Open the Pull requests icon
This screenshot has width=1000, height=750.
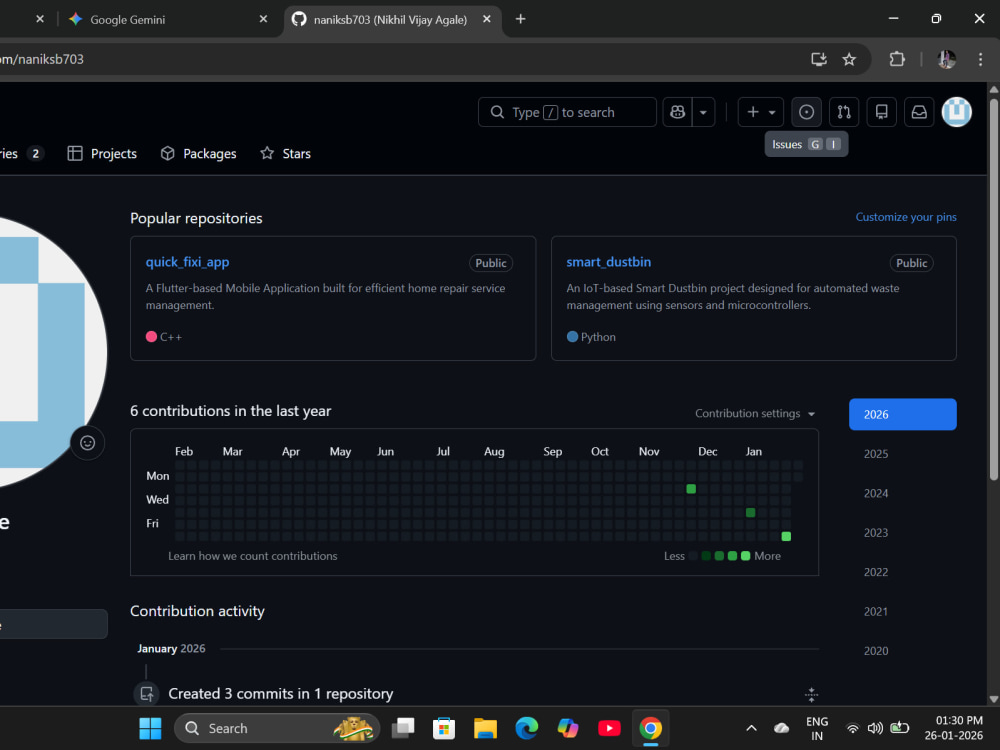click(x=844, y=112)
